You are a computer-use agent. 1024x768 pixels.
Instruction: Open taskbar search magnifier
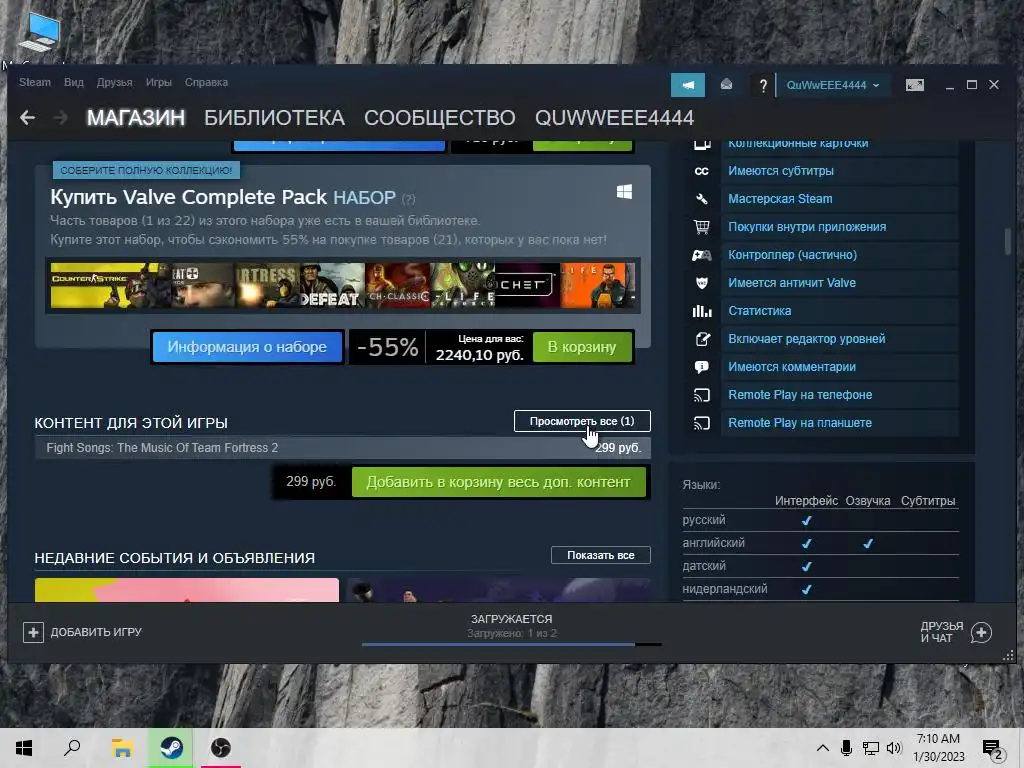coord(72,748)
